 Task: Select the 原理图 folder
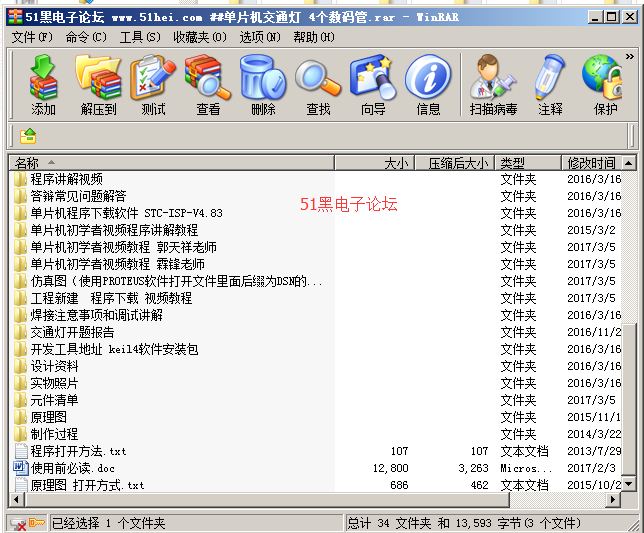48,417
